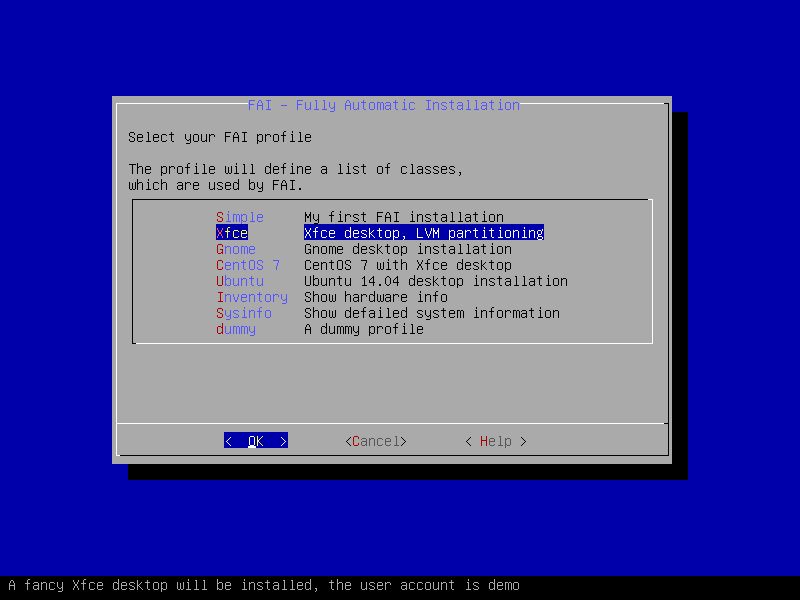Click the Cancel button
Viewport: 800px width, 600px height.
pos(376,441)
